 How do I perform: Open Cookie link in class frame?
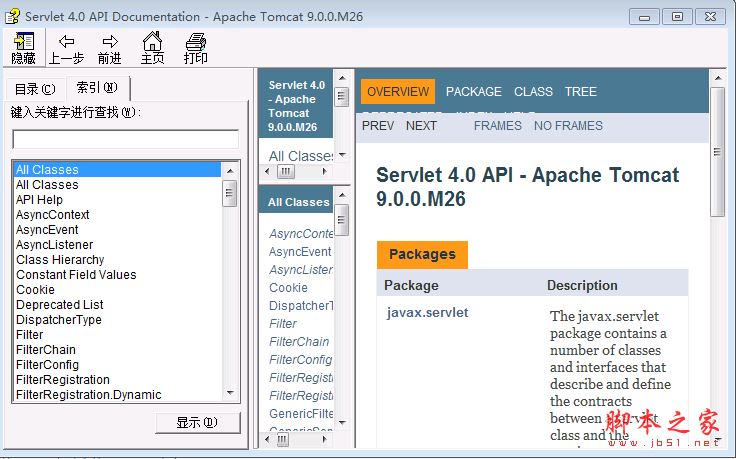click(x=288, y=288)
